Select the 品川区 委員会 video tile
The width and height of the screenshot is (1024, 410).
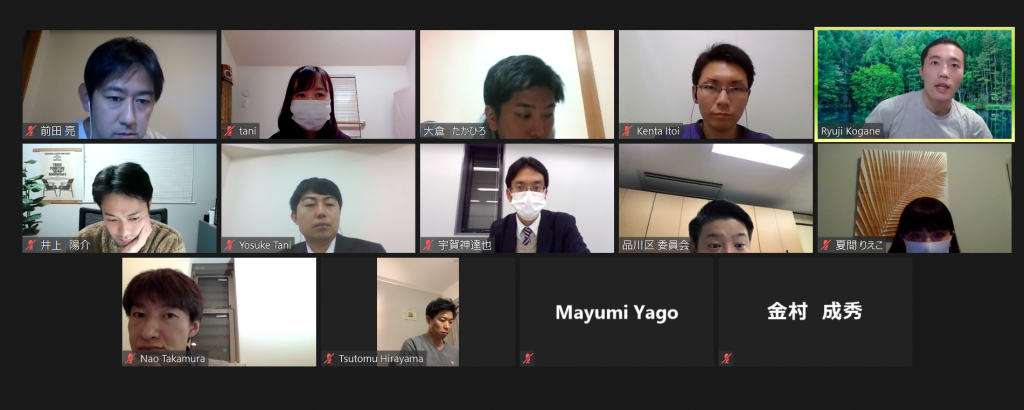click(716, 198)
